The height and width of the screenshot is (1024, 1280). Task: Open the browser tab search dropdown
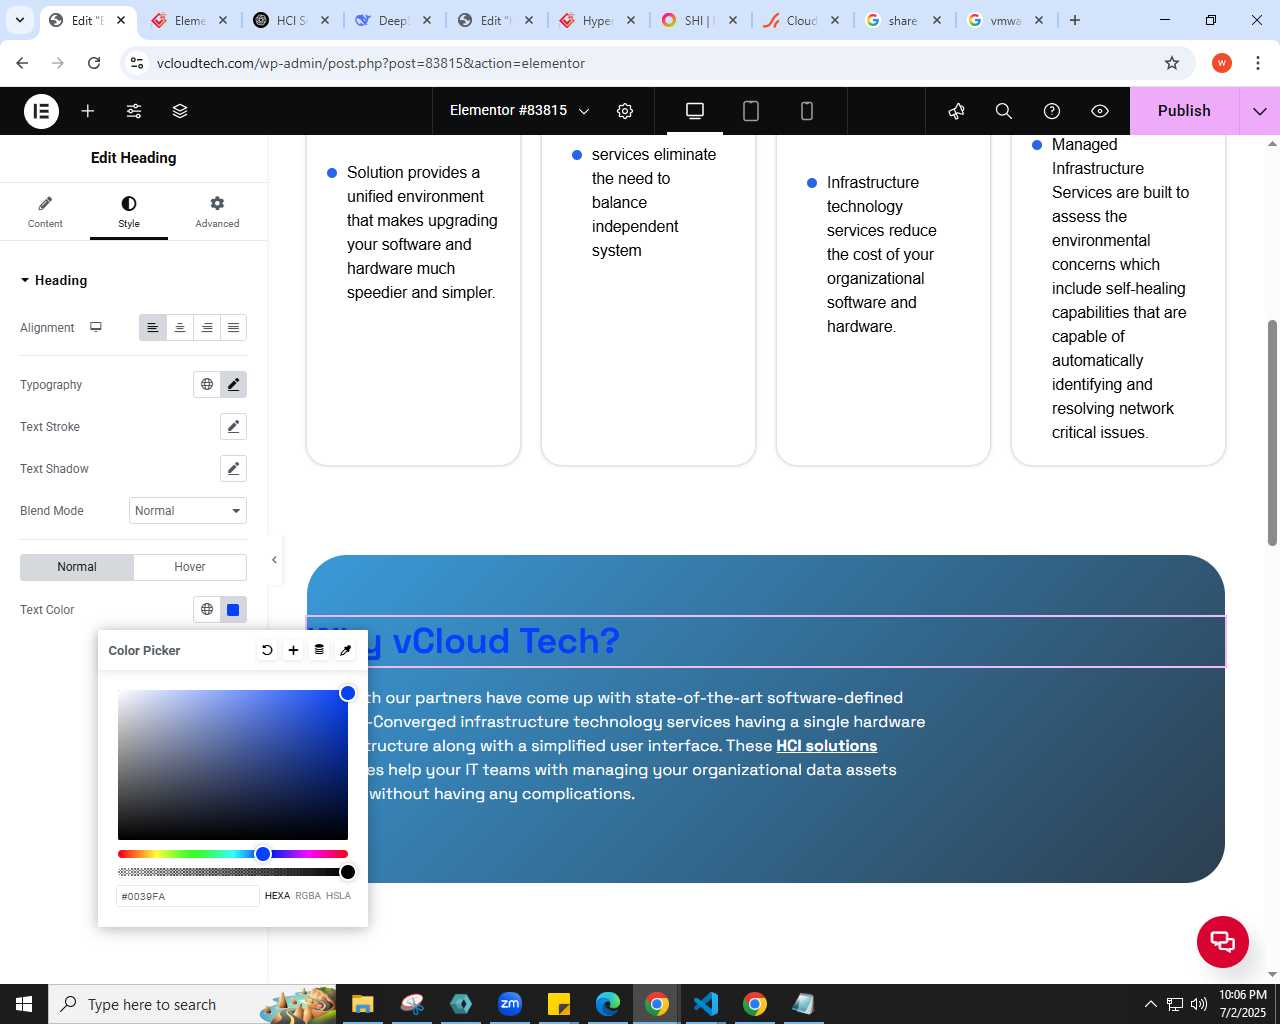tap(19, 20)
